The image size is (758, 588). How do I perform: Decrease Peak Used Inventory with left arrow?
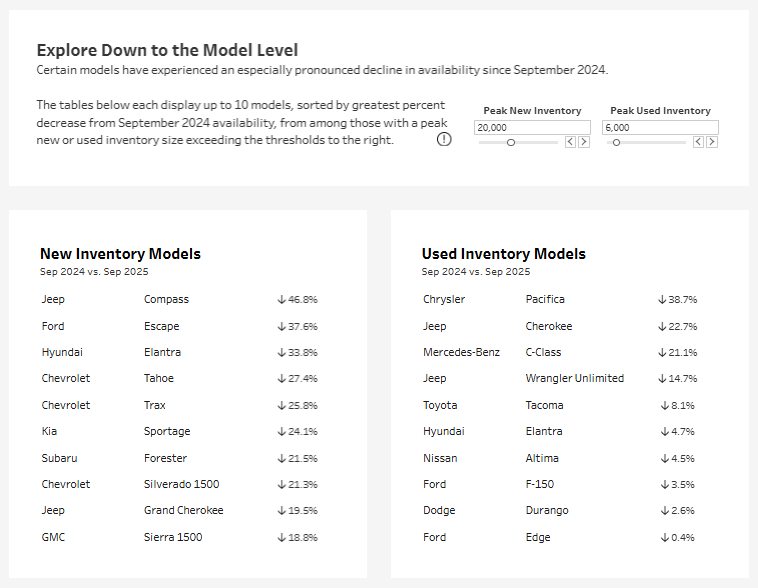tap(698, 142)
